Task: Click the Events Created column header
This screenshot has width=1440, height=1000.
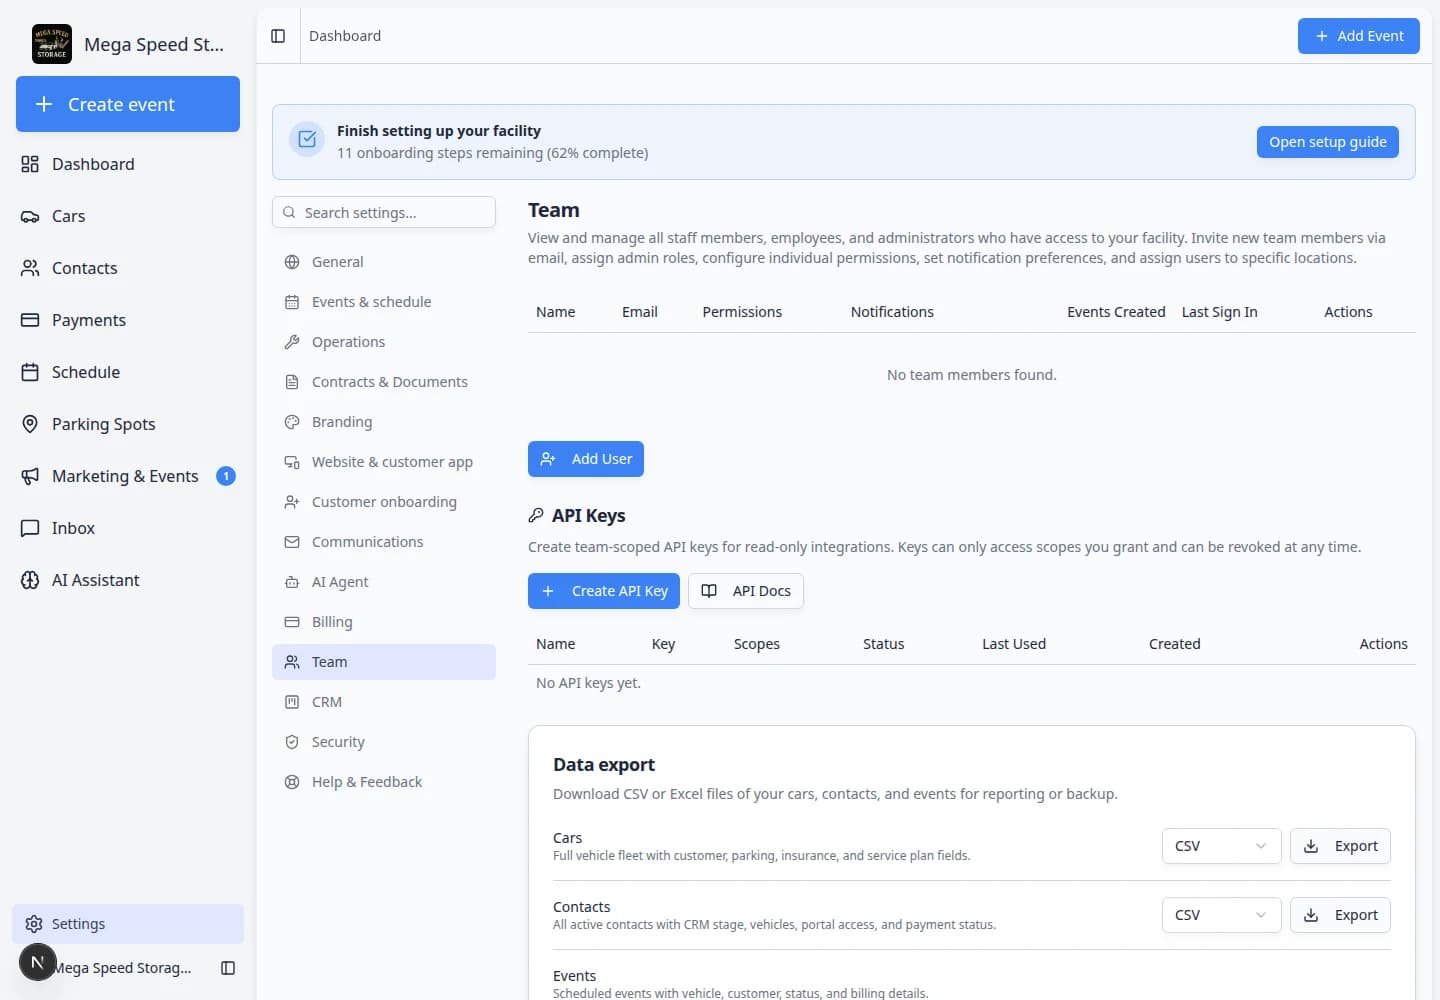Action: (1116, 312)
